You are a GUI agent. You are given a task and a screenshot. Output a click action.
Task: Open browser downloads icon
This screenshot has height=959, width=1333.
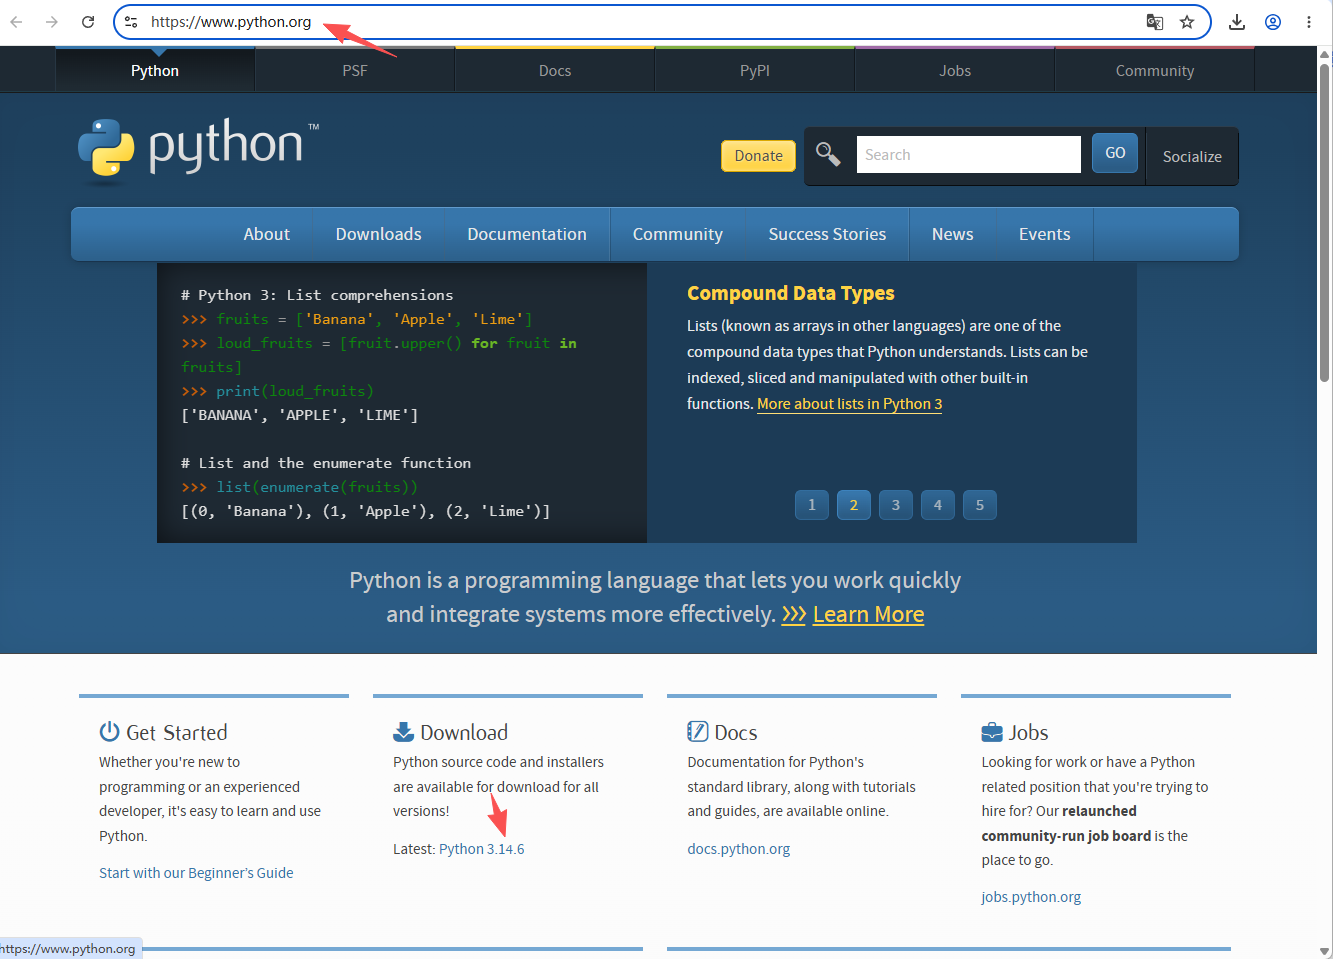[1237, 21]
